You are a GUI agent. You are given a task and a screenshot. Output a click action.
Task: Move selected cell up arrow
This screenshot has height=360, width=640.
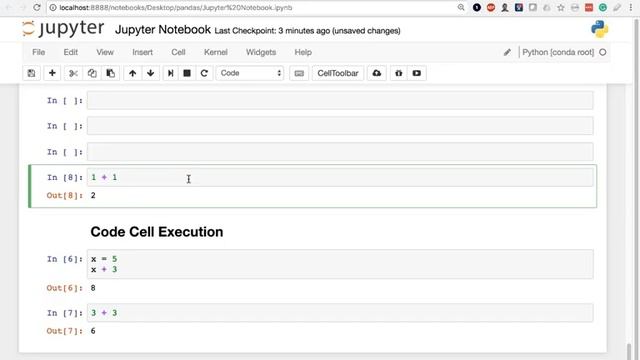132,73
